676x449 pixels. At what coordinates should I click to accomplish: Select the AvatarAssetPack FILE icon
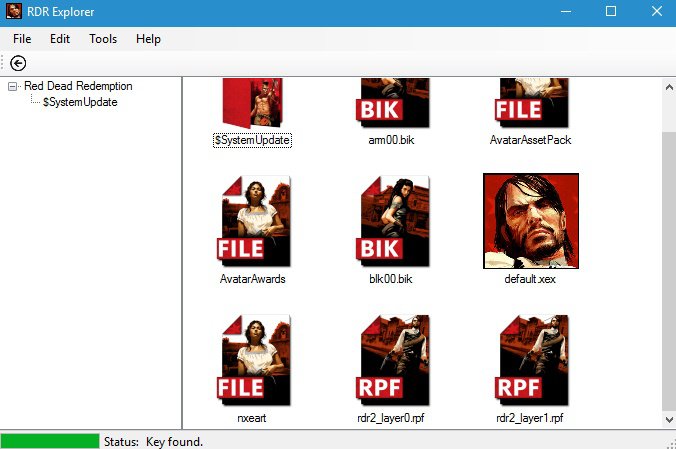point(532,103)
